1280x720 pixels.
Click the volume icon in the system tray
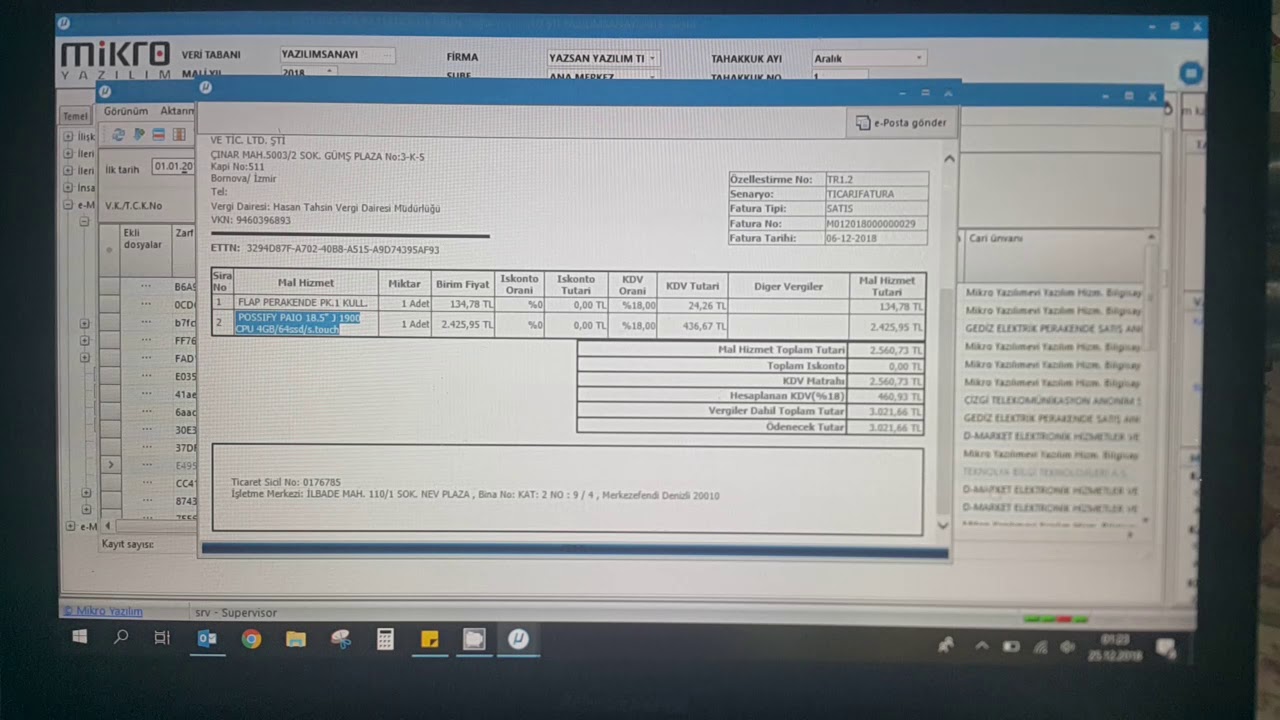(x=1068, y=647)
